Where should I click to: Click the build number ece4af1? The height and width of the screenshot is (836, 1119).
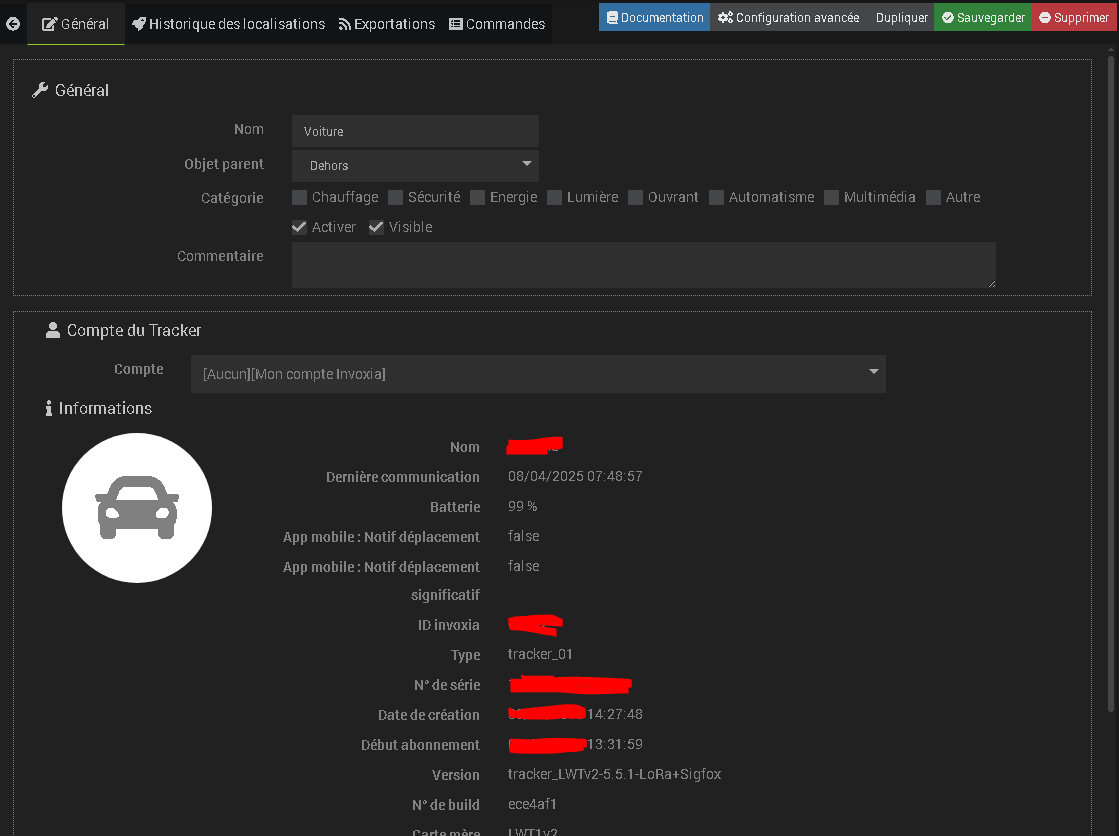pos(532,805)
